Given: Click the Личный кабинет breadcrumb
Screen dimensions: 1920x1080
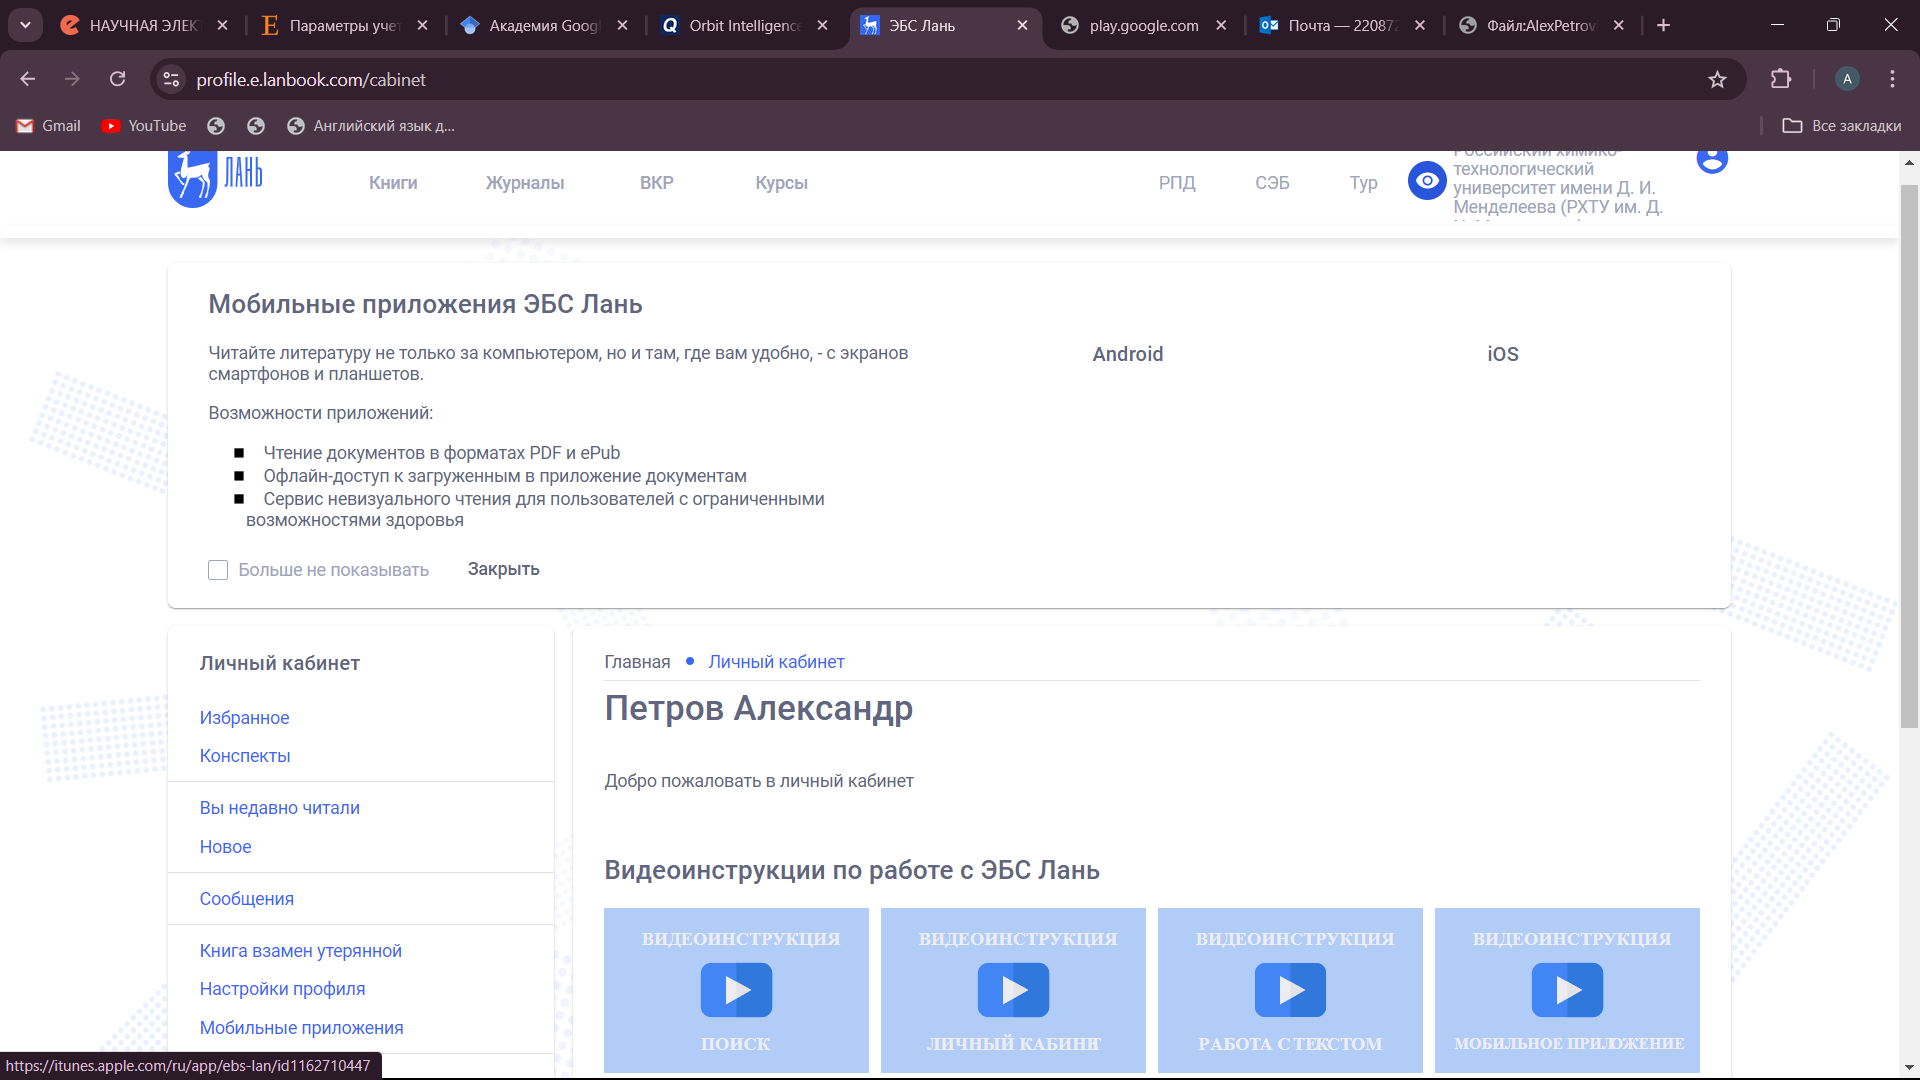Looking at the screenshot, I should pyautogui.click(x=776, y=662).
